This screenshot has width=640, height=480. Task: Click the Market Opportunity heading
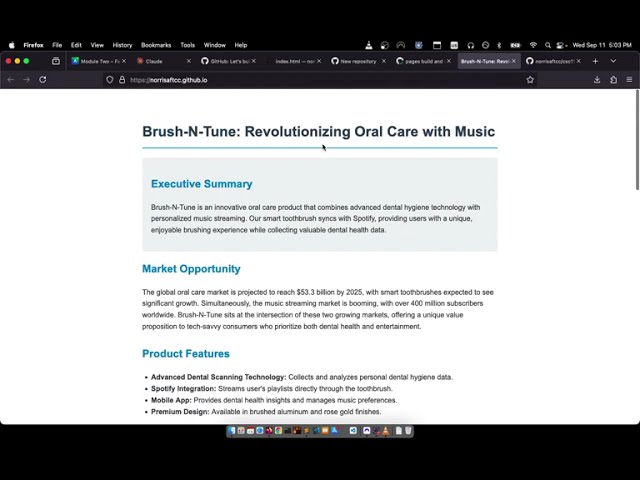point(191,269)
